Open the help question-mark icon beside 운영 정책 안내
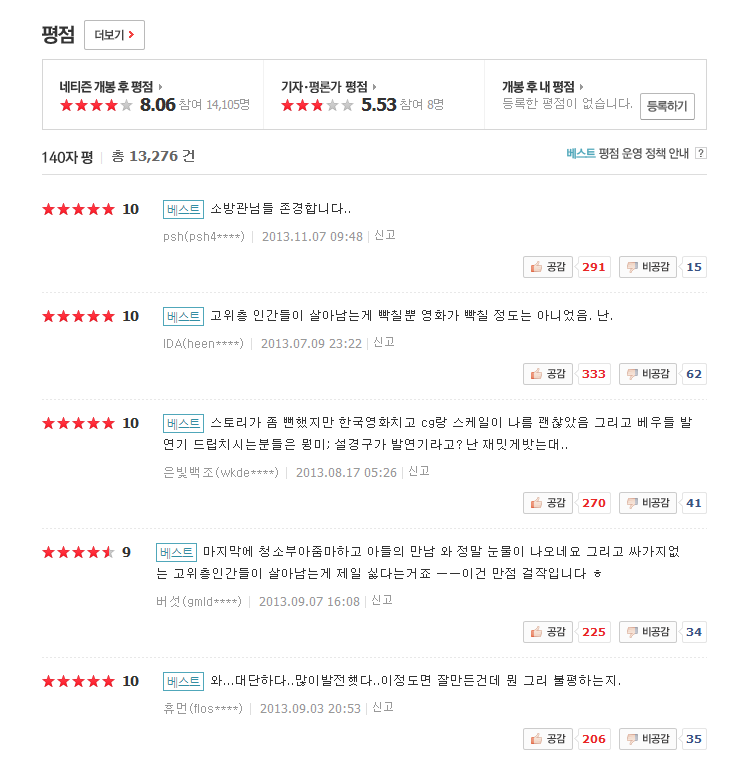The image size is (730, 760). (x=700, y=153)
